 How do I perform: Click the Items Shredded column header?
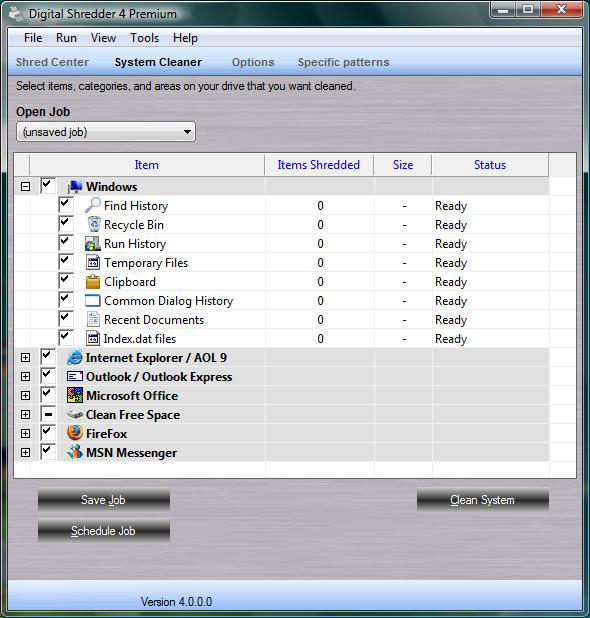319,165
